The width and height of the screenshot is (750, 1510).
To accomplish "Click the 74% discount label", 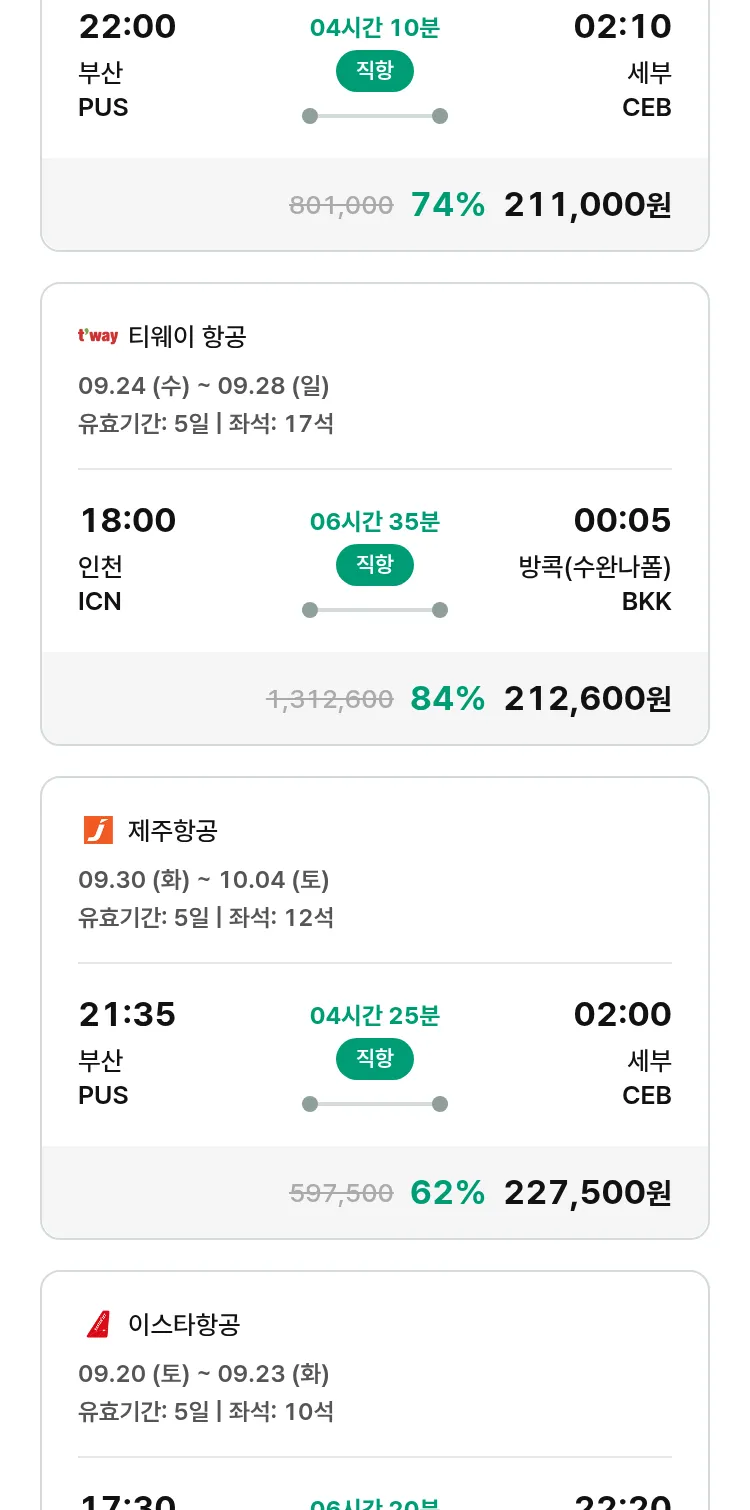I will [x=447, y=204].
